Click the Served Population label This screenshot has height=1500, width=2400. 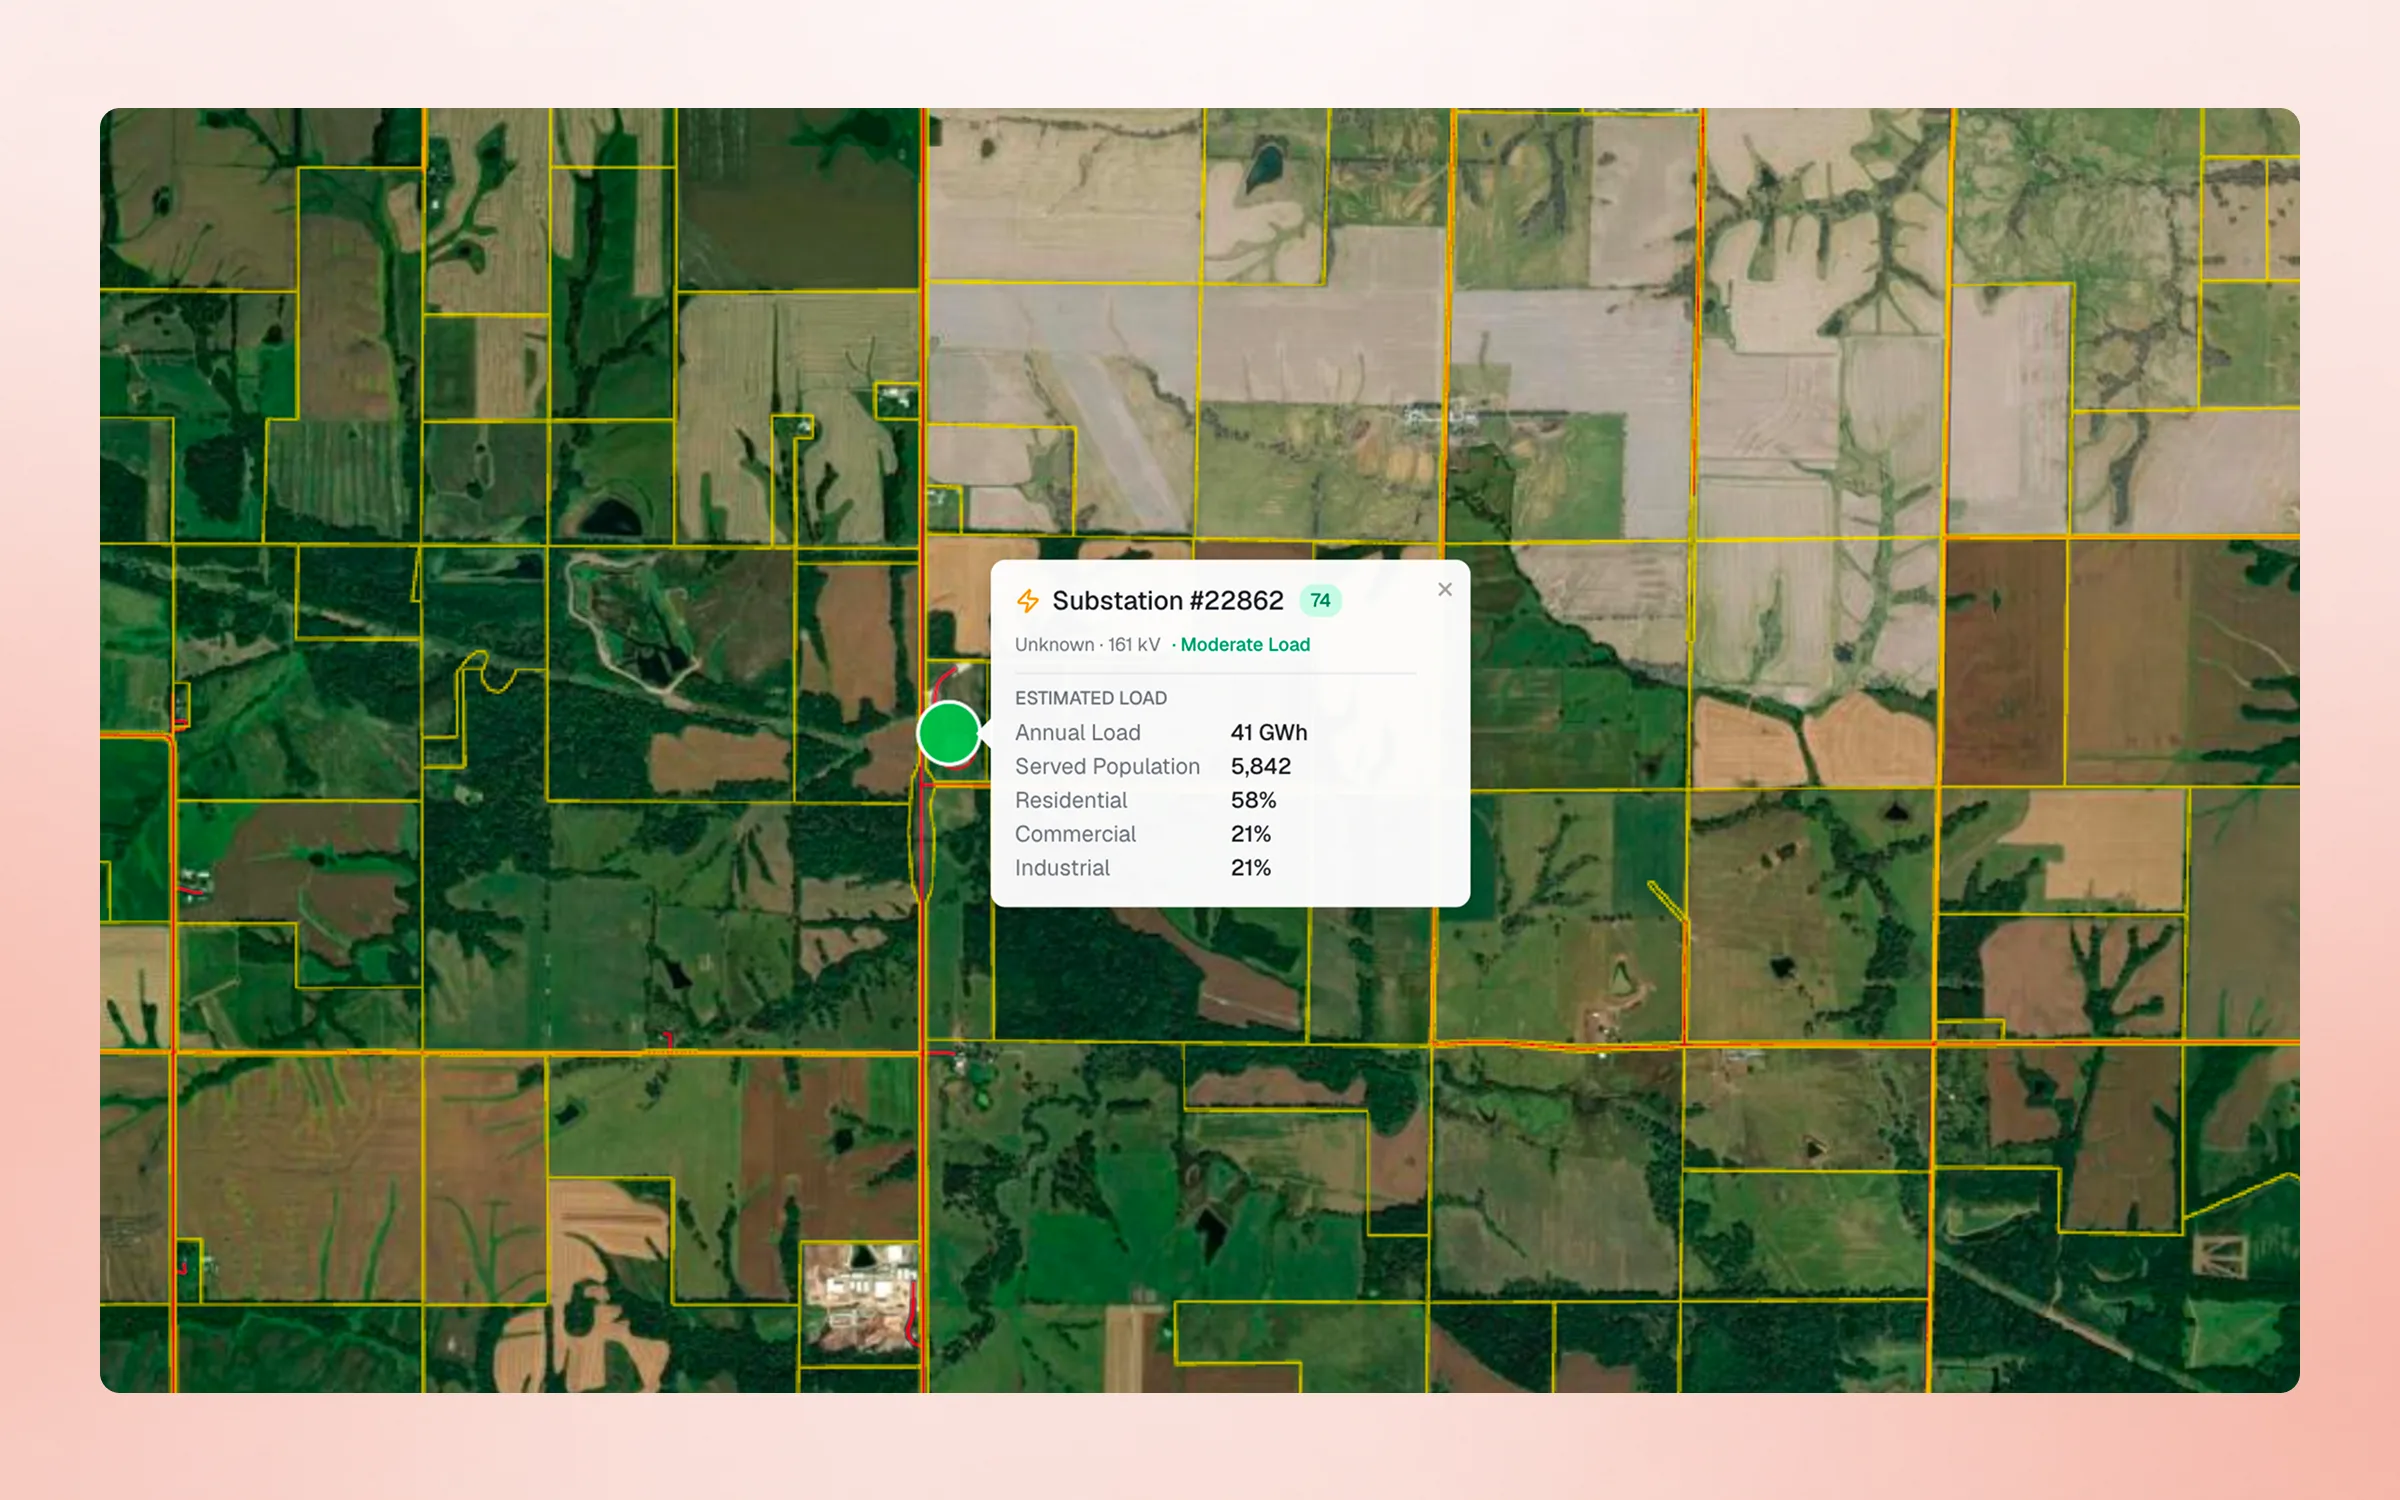[1107, 767]
